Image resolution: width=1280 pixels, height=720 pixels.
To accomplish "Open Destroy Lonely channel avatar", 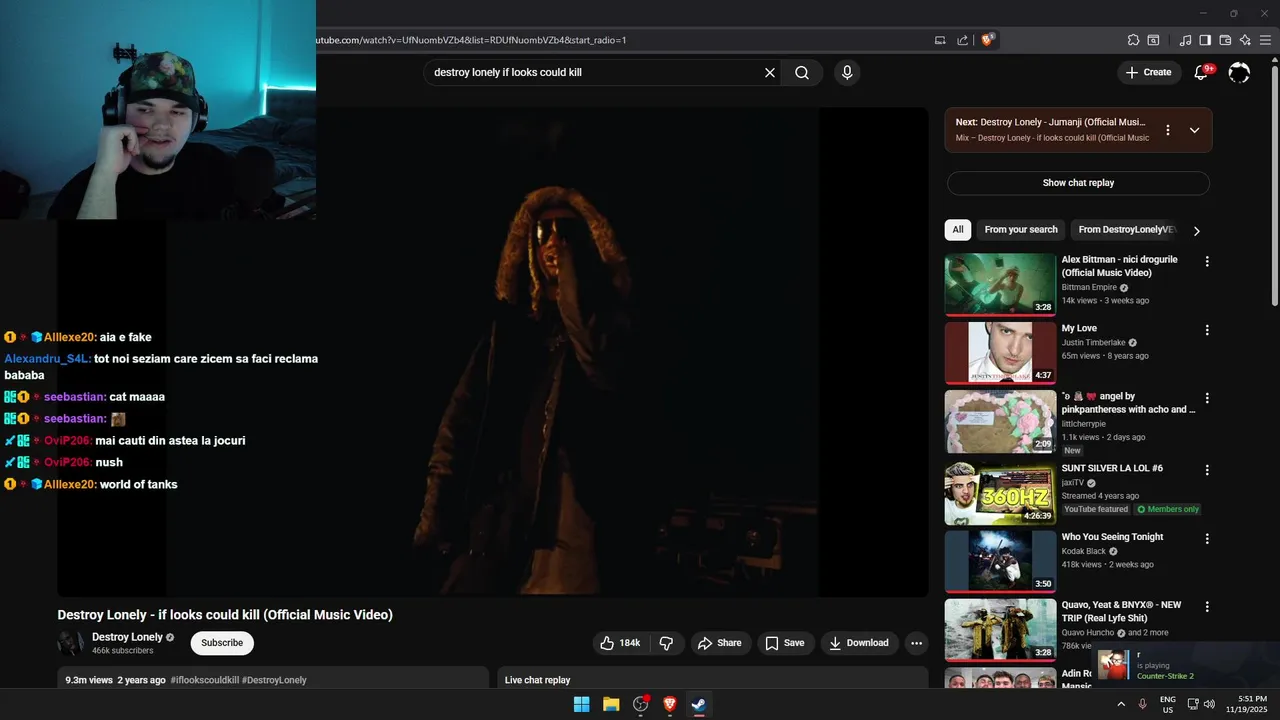I will pyautogui.click(x=71, y=643).
